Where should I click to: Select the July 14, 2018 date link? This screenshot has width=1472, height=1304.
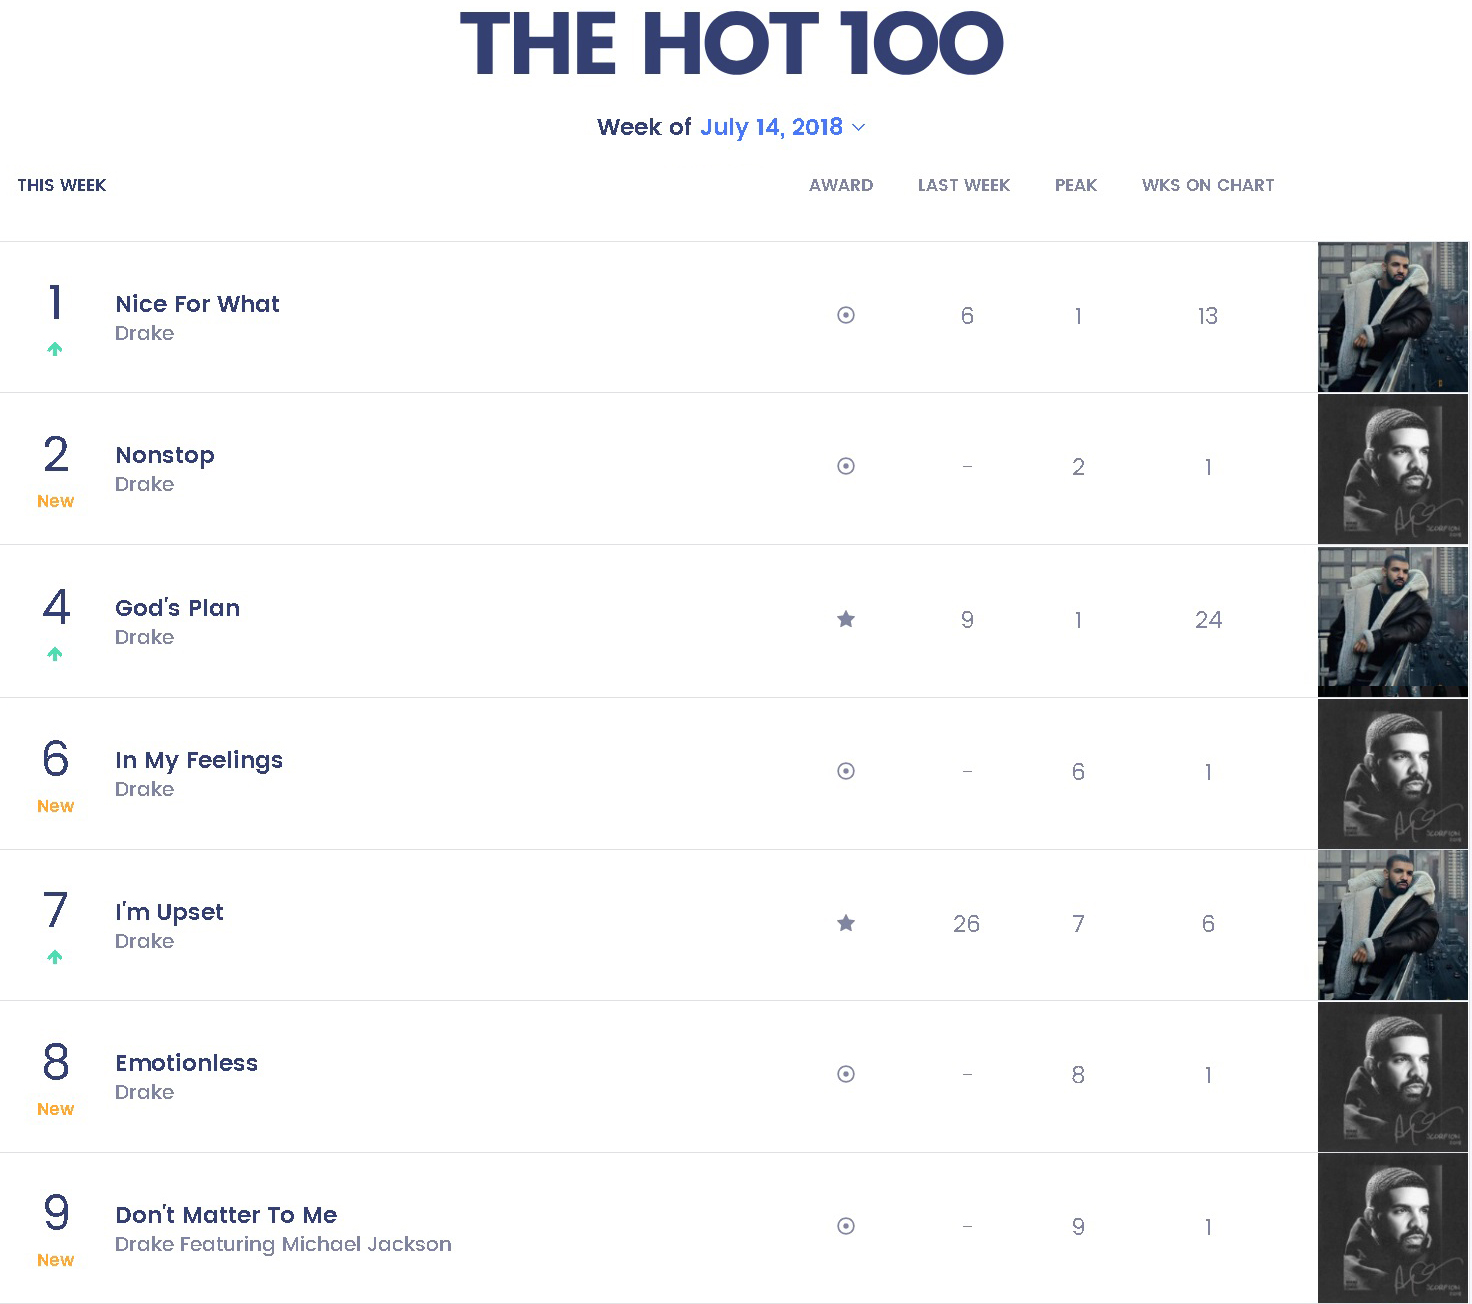(x=771, y=127)
